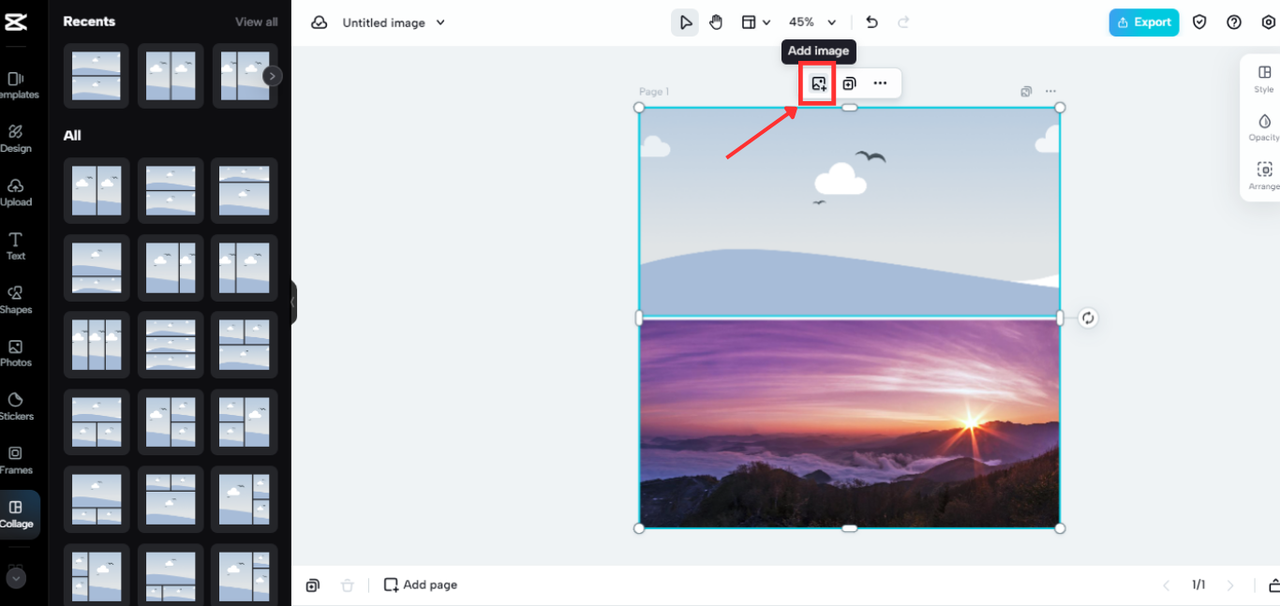Screen dimensions: 1280x606
Task: Advance Recents carousel with arrow button
Action: (x=272, y=76)
